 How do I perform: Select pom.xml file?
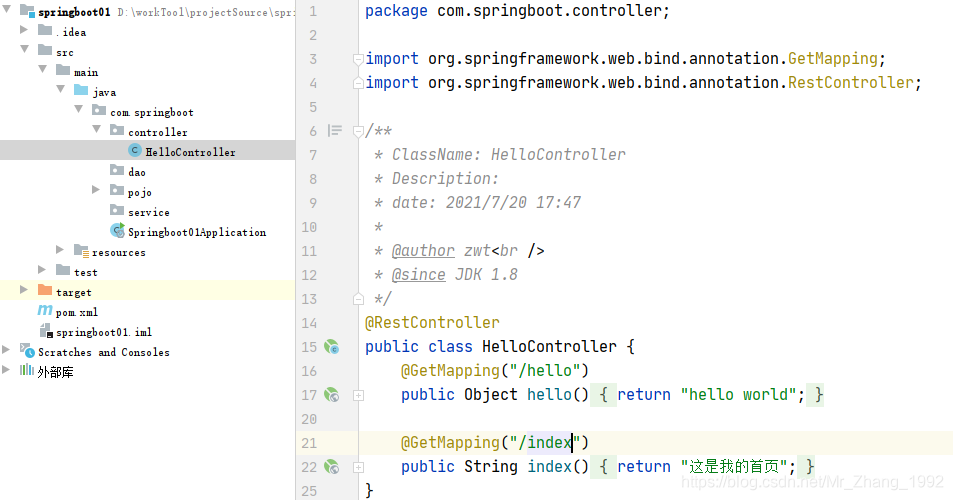[x=77, y=312]
